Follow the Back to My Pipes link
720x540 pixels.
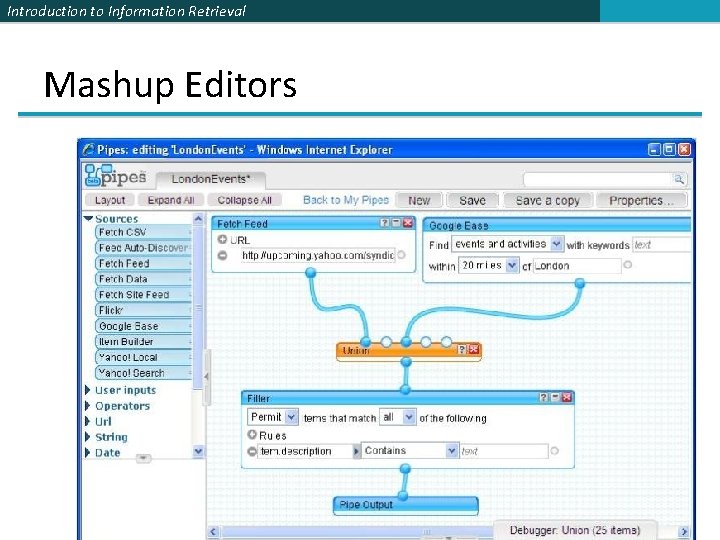click(346, 200)
